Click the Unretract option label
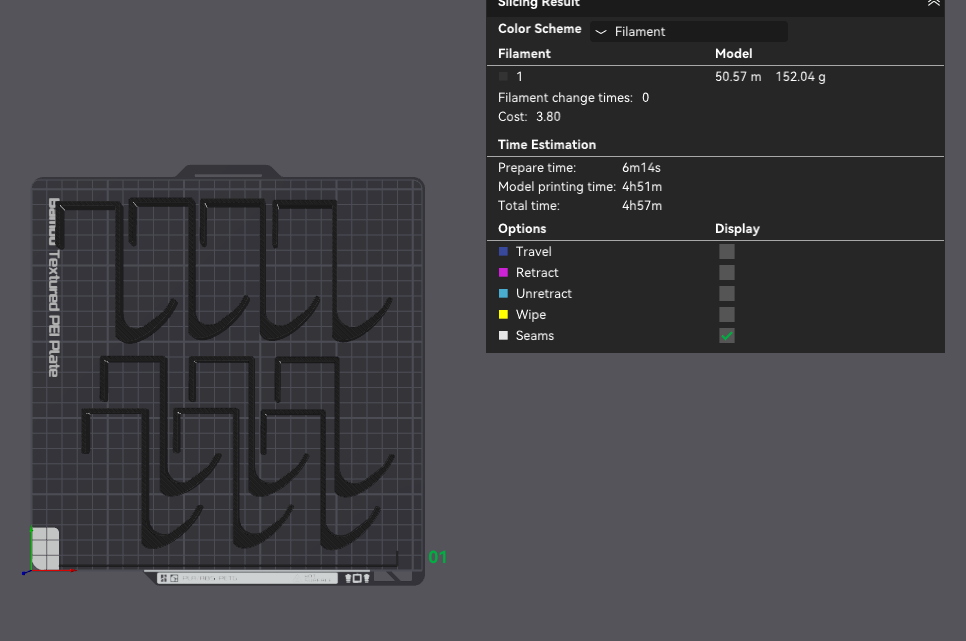966x641 pixels. [543, 293]
